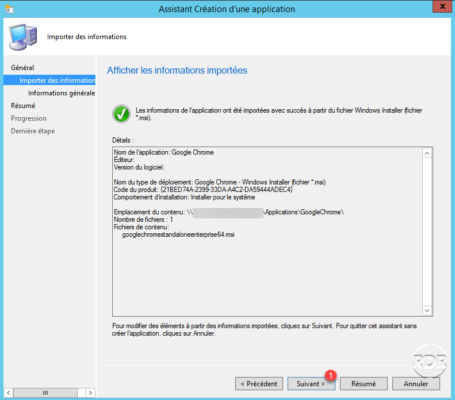This screenshot has width=455, height=400.
Task: Click the 'Éditeur:' line in details
Action: click(124, 160)
